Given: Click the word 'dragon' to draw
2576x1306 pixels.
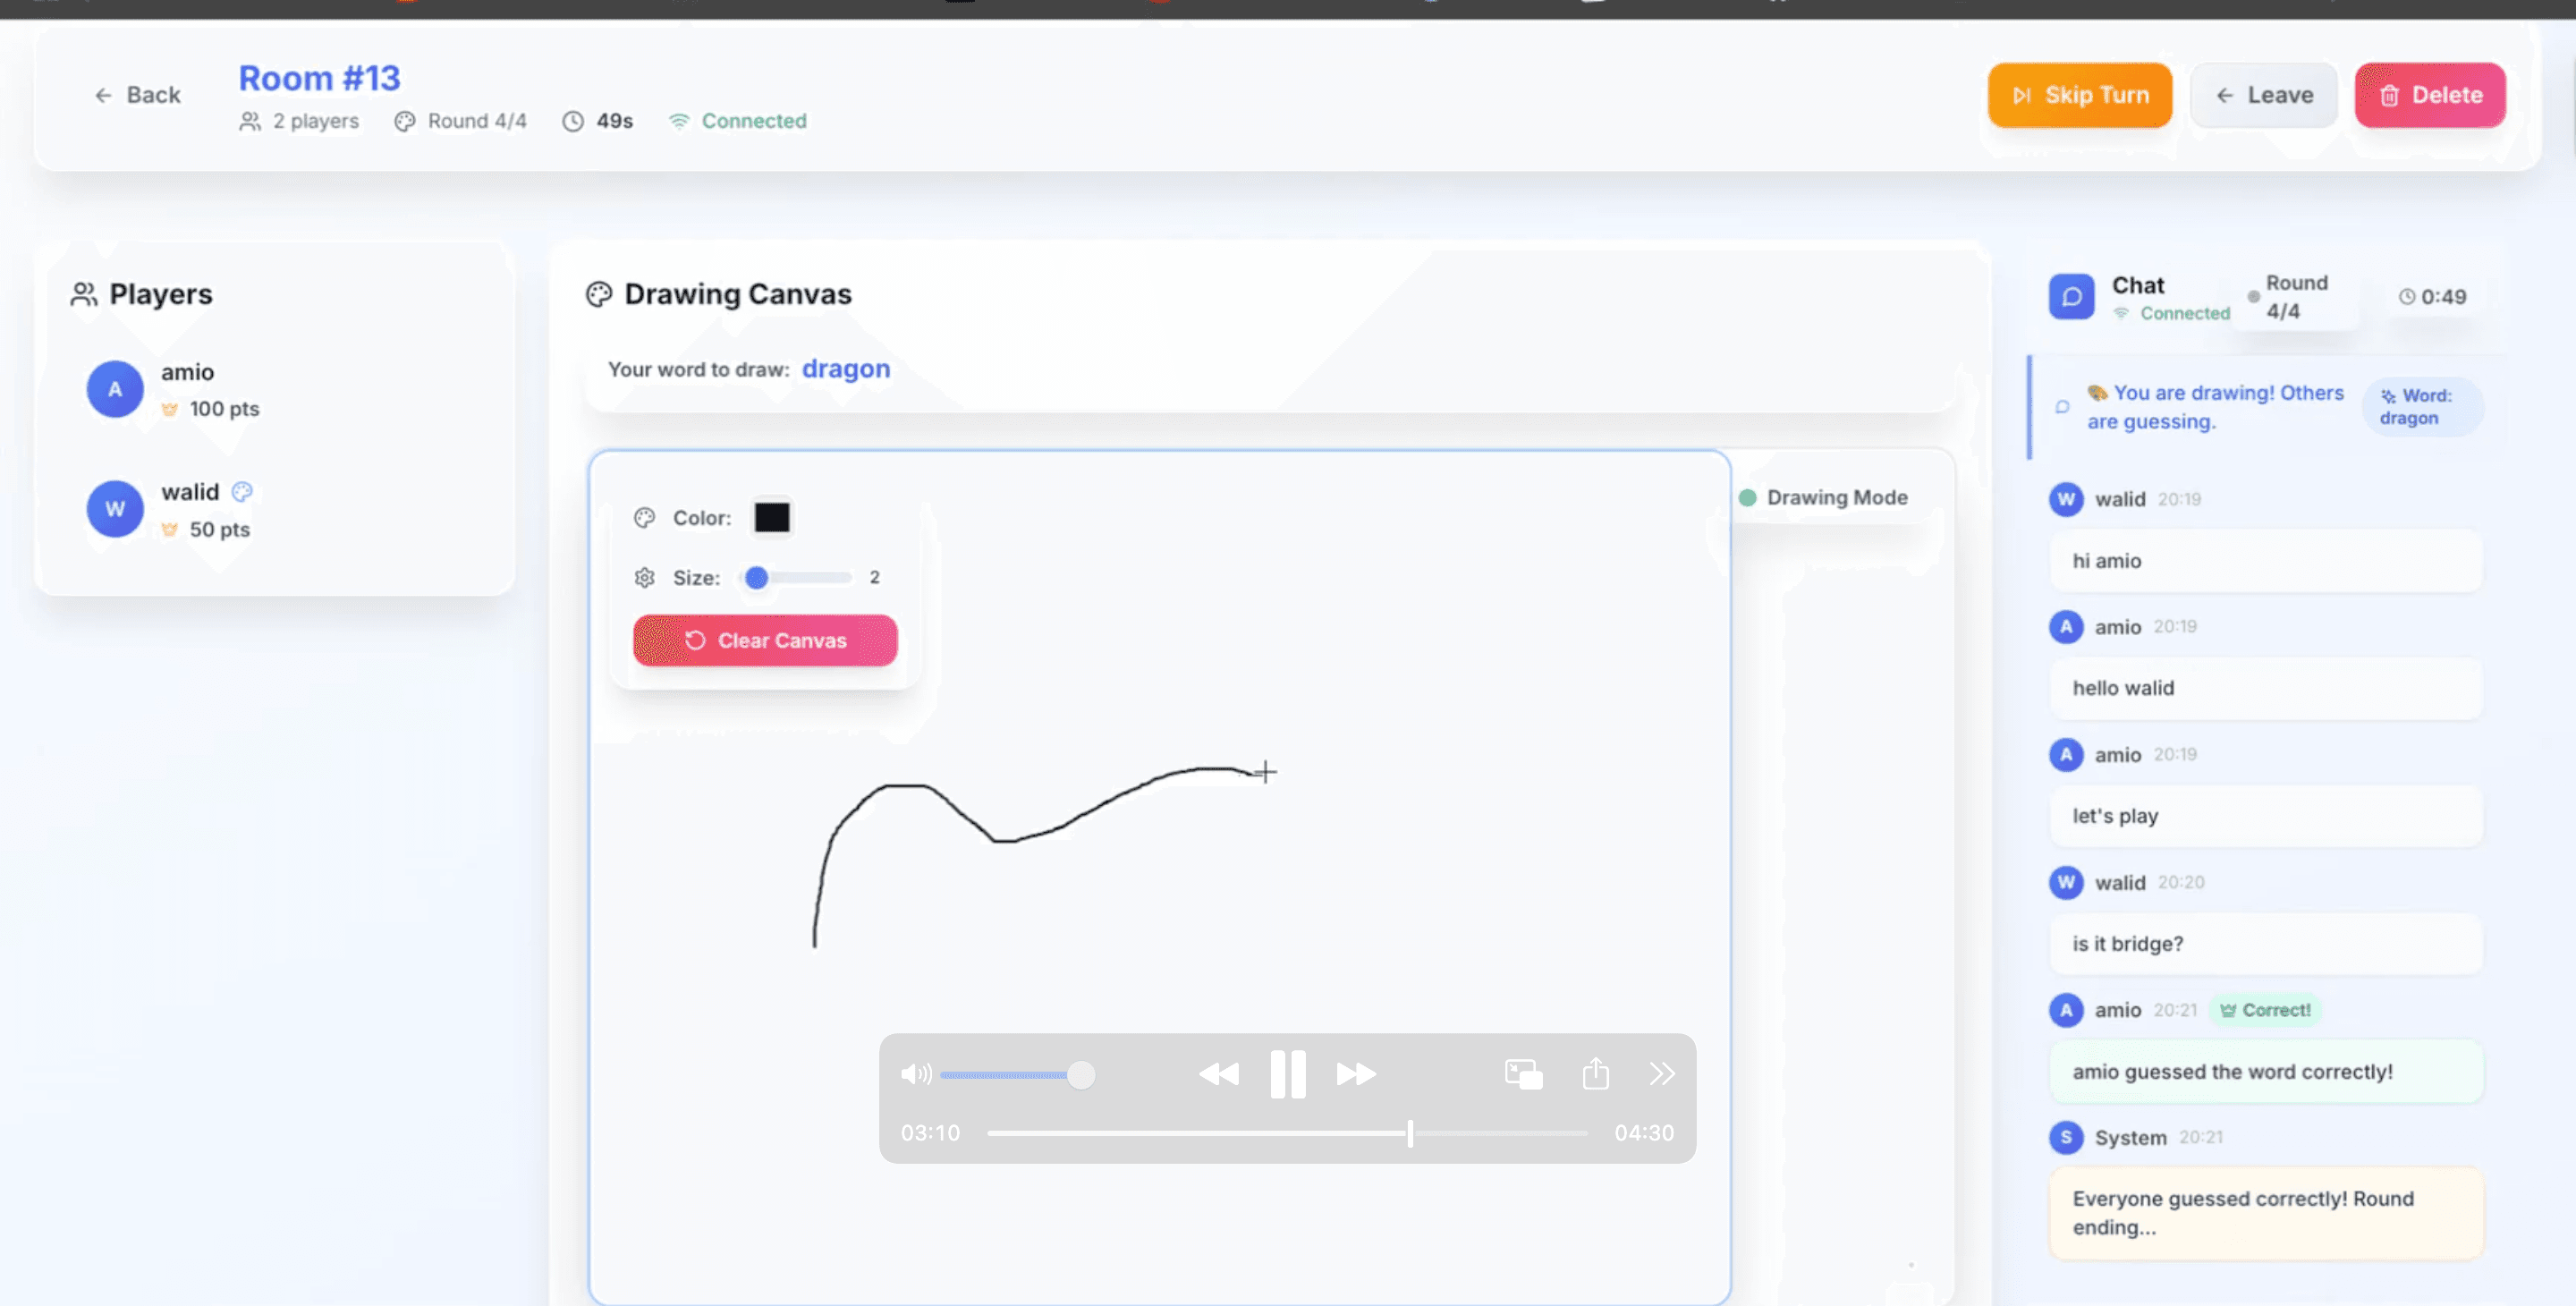Looking at the screenshot, I should pyautogui.click(x=846, y=369).
